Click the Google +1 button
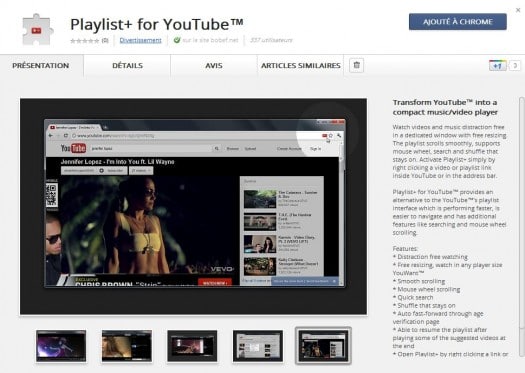The width and height of the screenshot is (525, 373). coord(498,66)
